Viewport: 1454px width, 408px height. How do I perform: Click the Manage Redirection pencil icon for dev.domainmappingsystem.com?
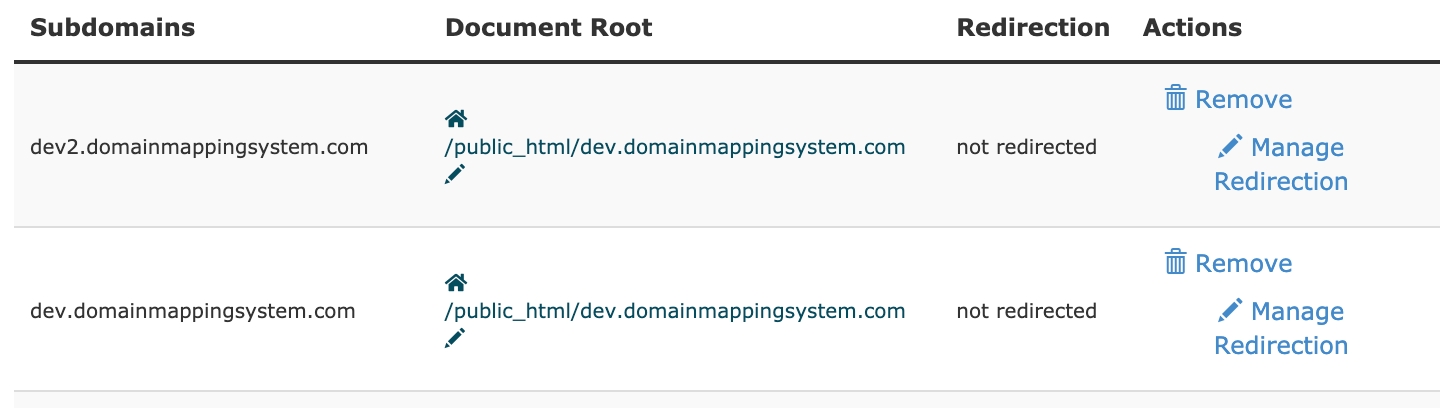pos(1230,311)
